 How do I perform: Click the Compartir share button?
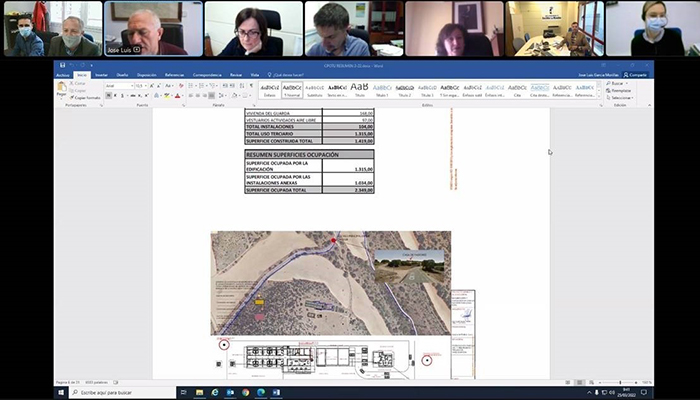click(x=636, y=75)
